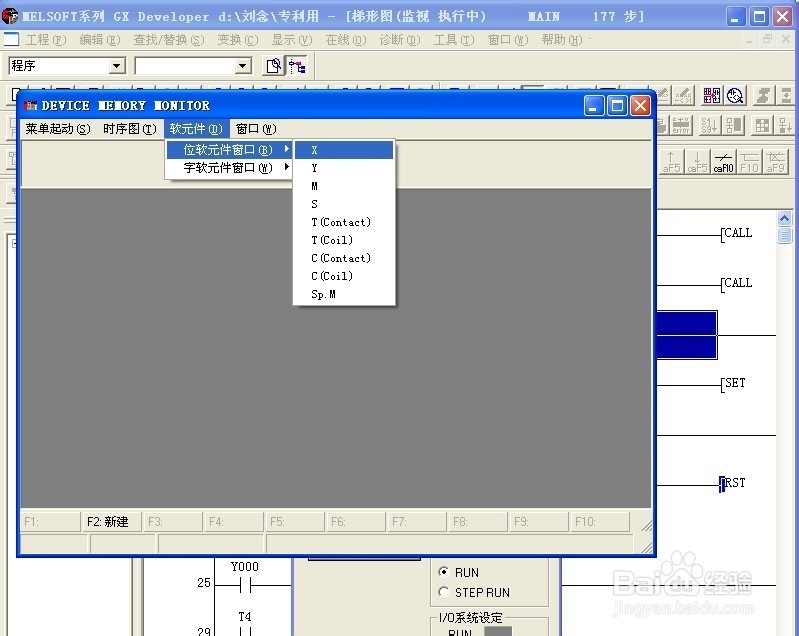Minimize the Device Memory Monitor window

click(594, 106)
